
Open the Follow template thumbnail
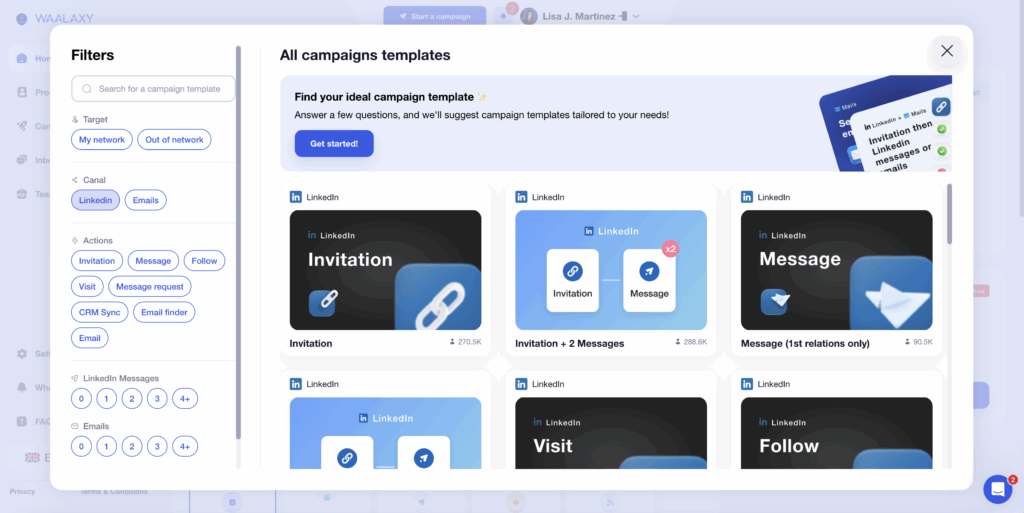(x=837, y=433)
